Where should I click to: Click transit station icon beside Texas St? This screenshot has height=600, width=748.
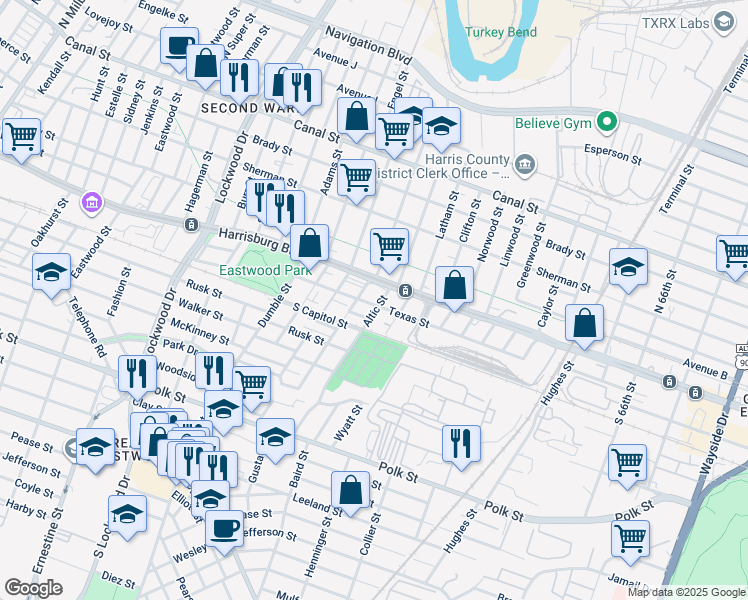click(405, 290)
